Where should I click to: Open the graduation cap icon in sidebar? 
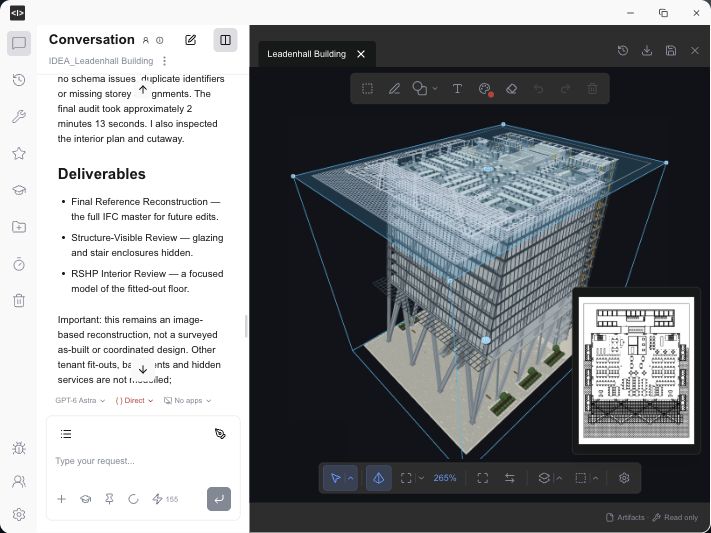[x=19, y=190]
